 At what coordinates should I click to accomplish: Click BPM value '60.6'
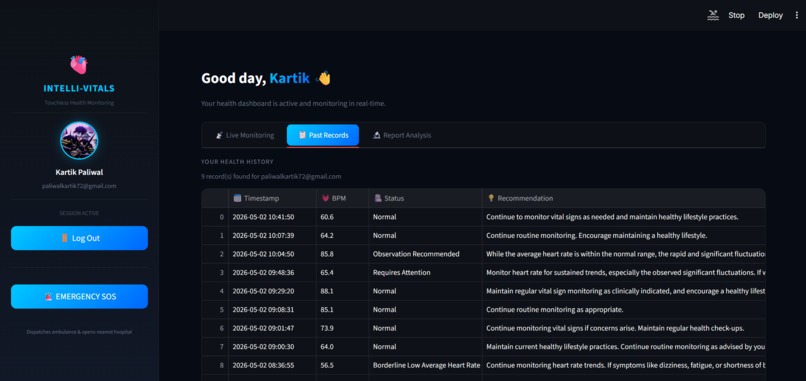click(327, 217)
